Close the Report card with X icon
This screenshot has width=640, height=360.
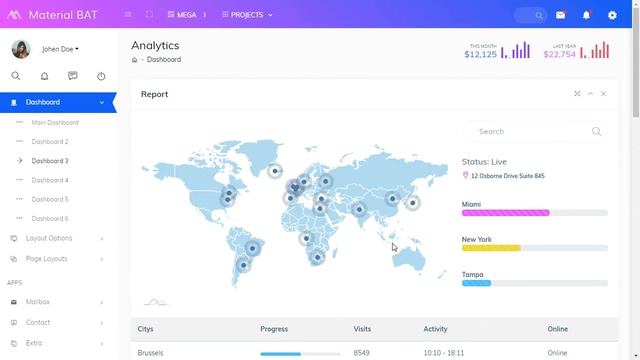[x=603, y=94]
